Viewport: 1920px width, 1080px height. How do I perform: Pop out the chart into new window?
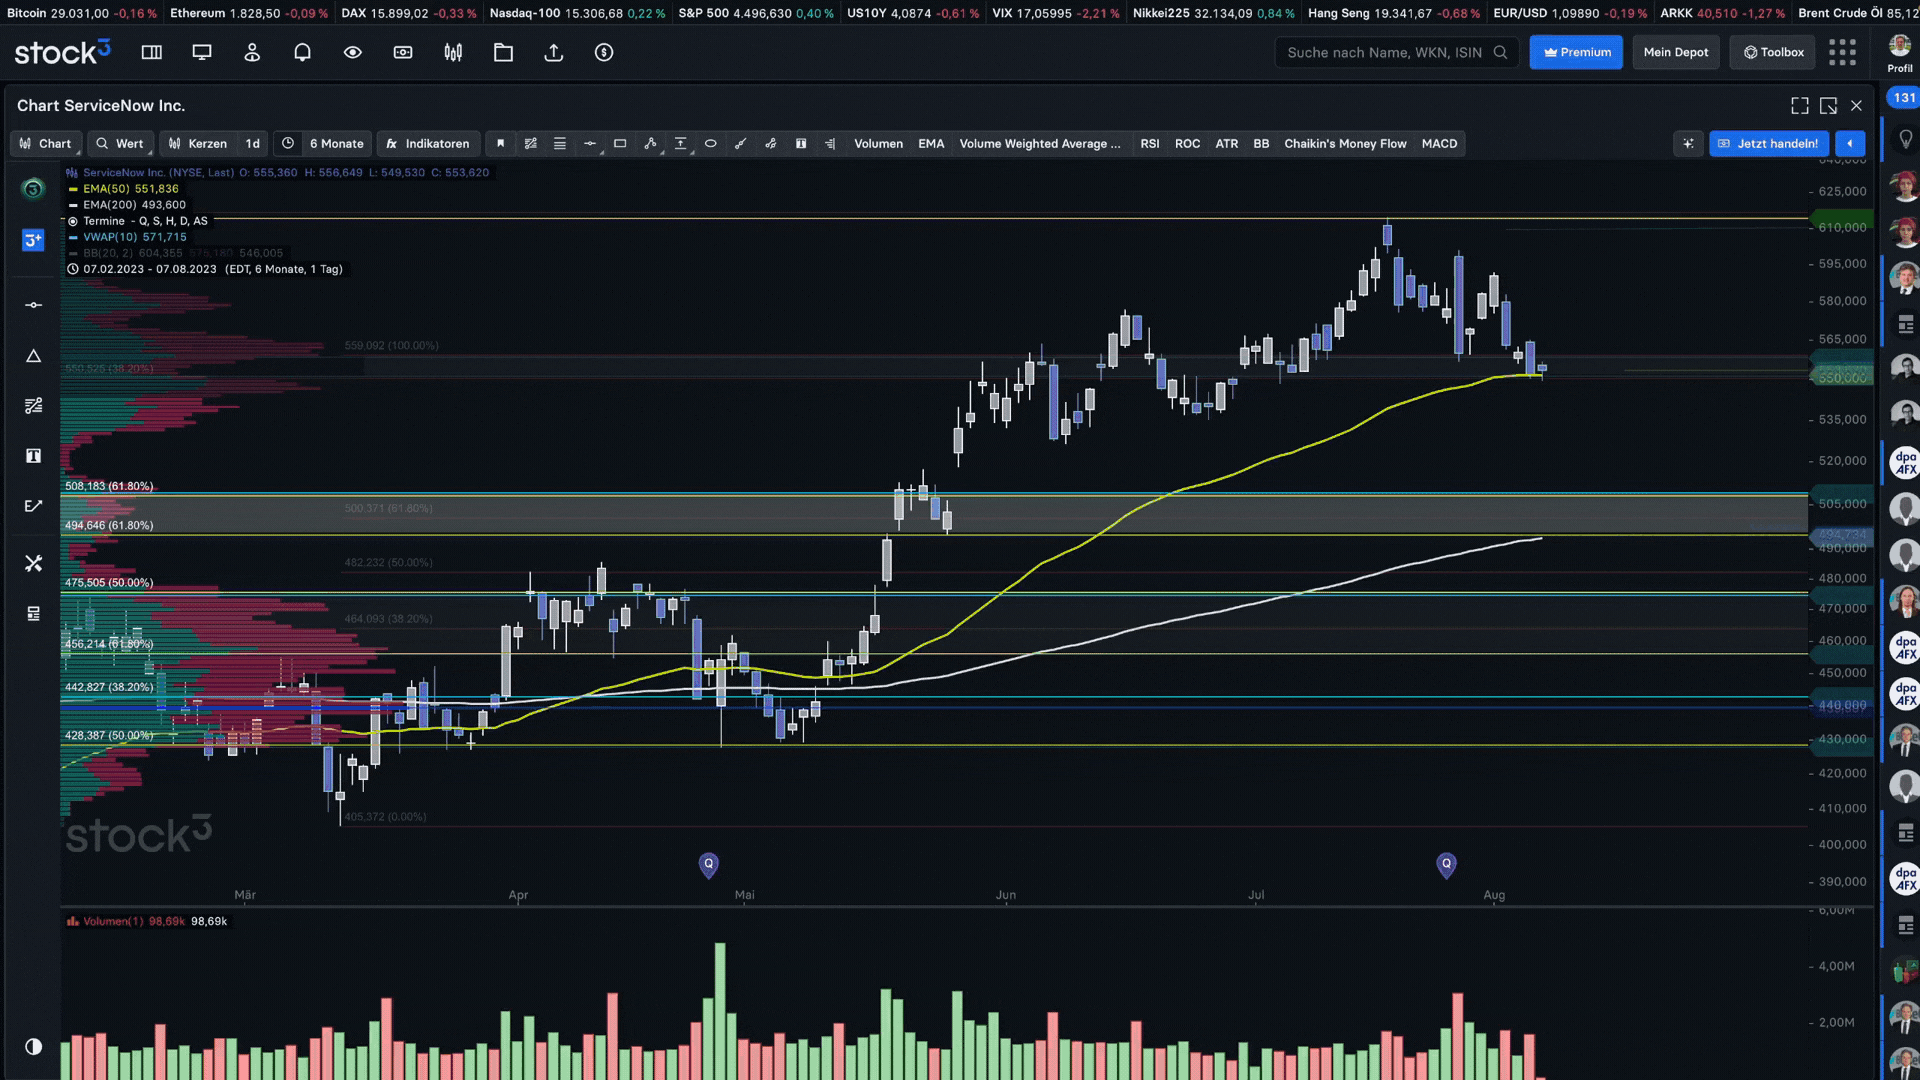pyautogui.click(x=1828, y=105)
